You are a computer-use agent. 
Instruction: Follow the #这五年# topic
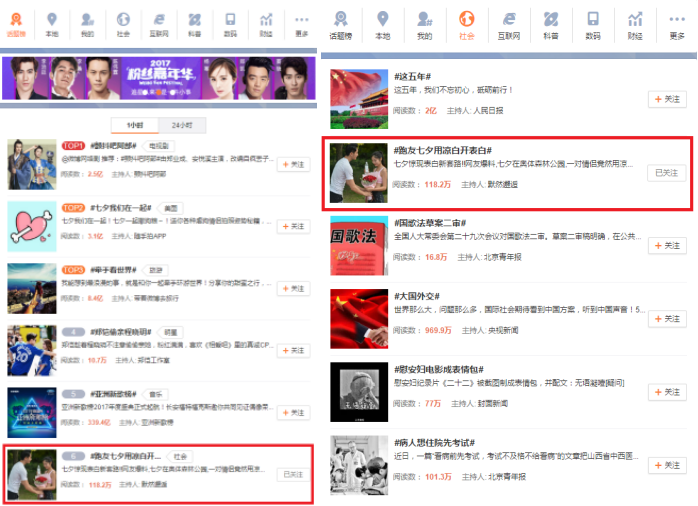click(x=667, y=99)
